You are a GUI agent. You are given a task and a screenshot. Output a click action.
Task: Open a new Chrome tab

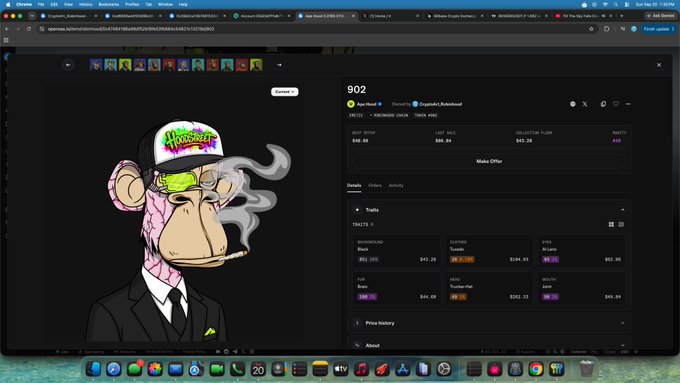[x=621, y=16]
